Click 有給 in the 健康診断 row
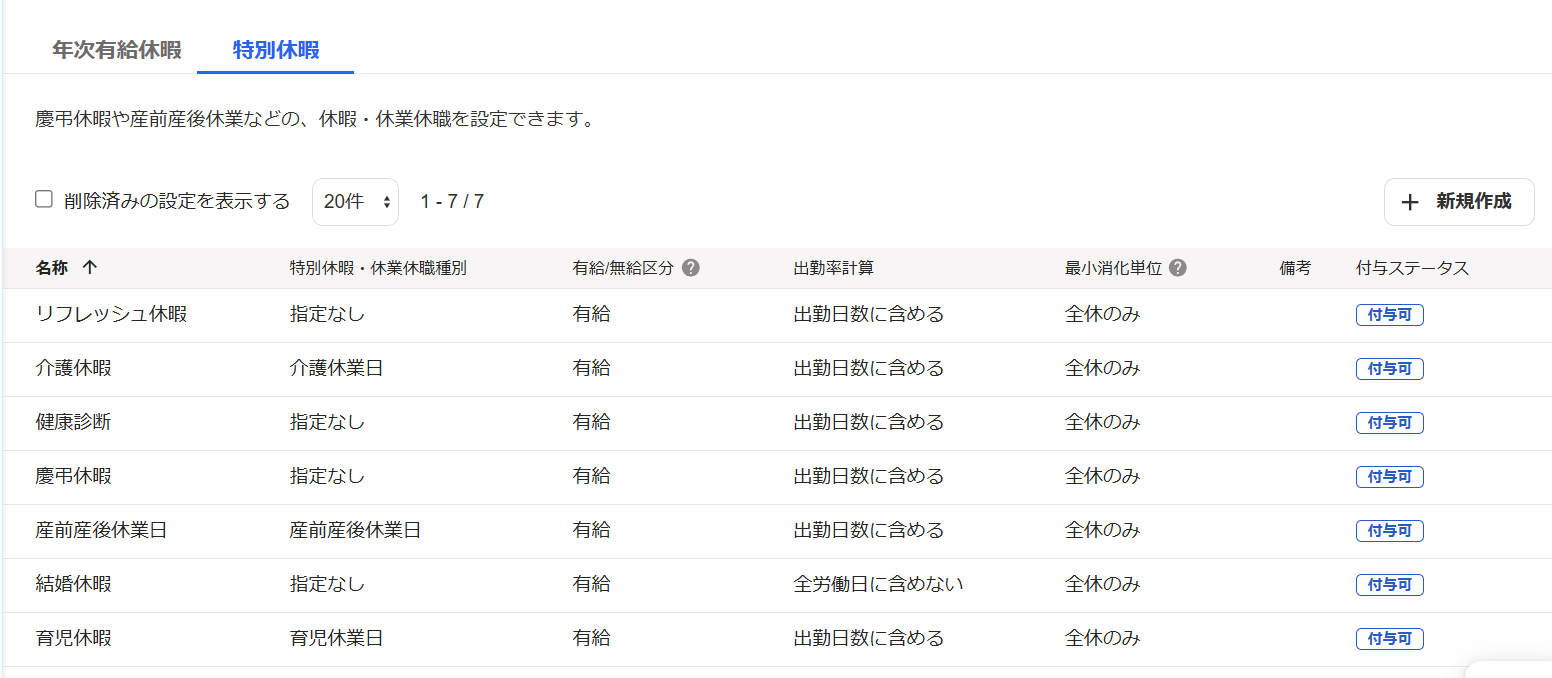The width and height of the screenshot is (1552, 678). coord(592,422)
